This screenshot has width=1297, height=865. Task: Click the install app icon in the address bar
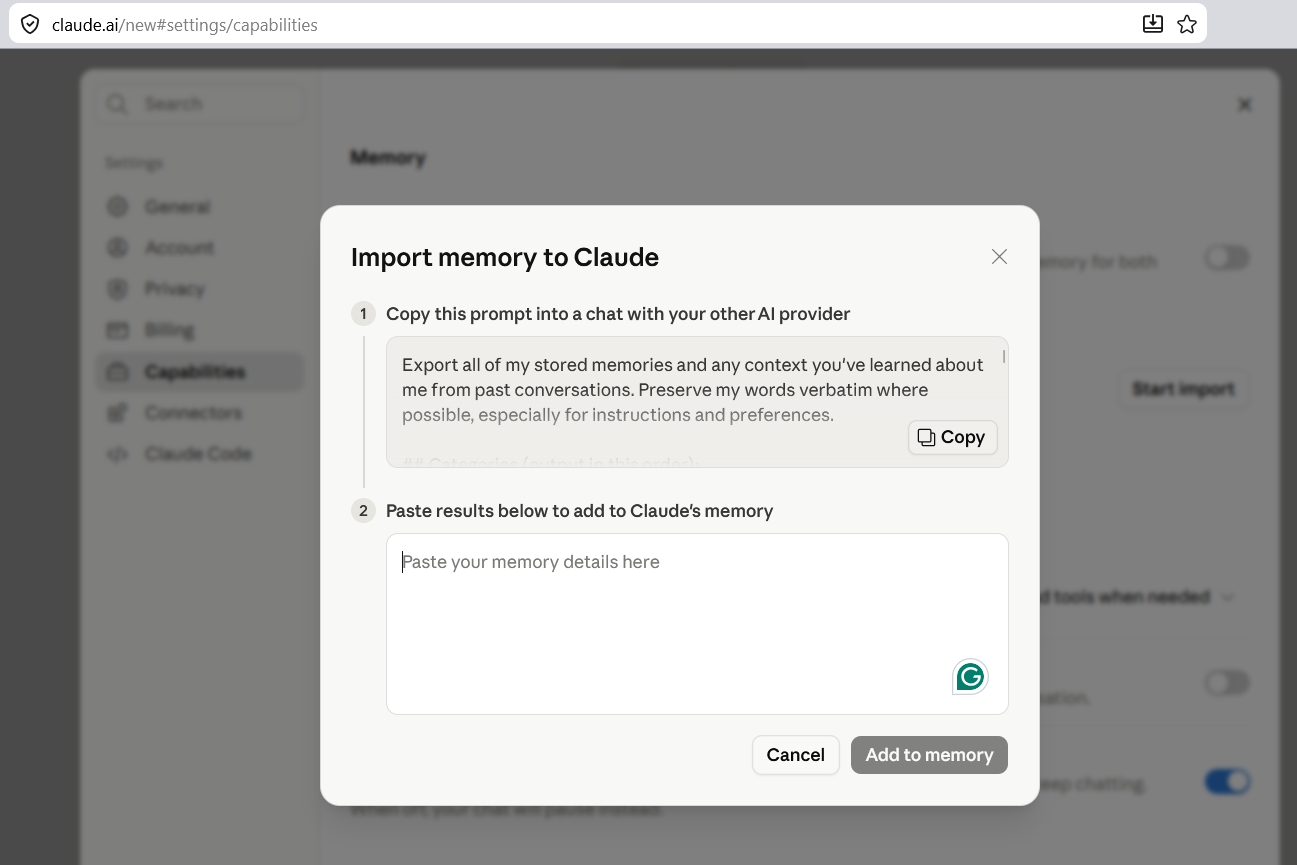point(1153,24)
